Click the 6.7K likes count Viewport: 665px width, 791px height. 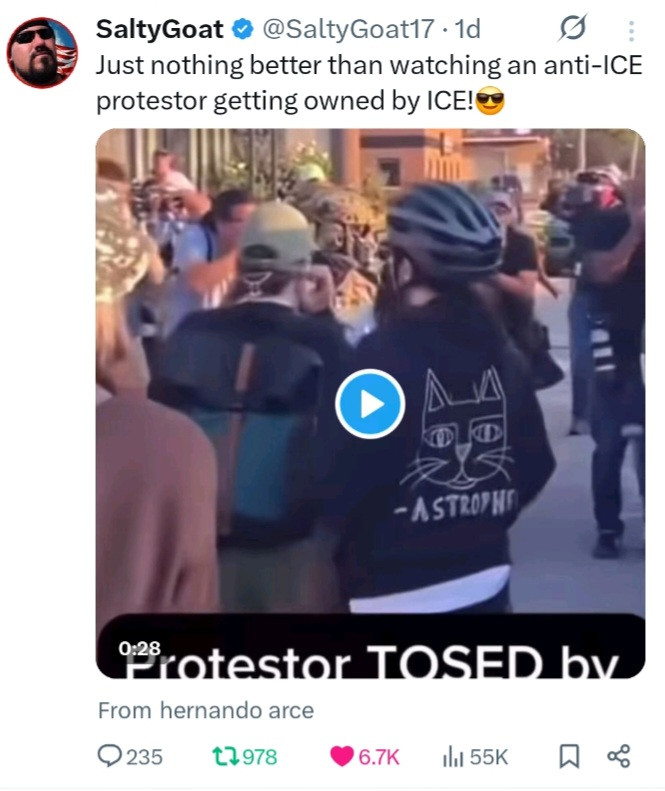point(379,757)
